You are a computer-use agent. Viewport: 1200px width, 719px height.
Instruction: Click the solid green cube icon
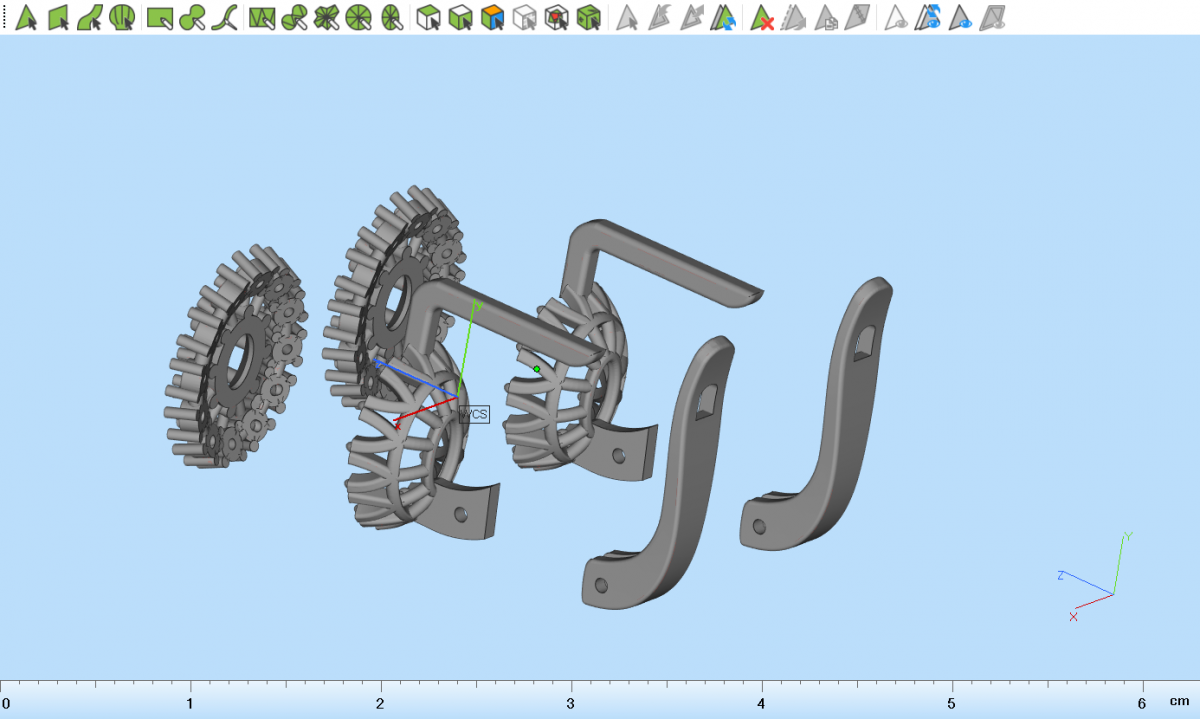point(589,17)
